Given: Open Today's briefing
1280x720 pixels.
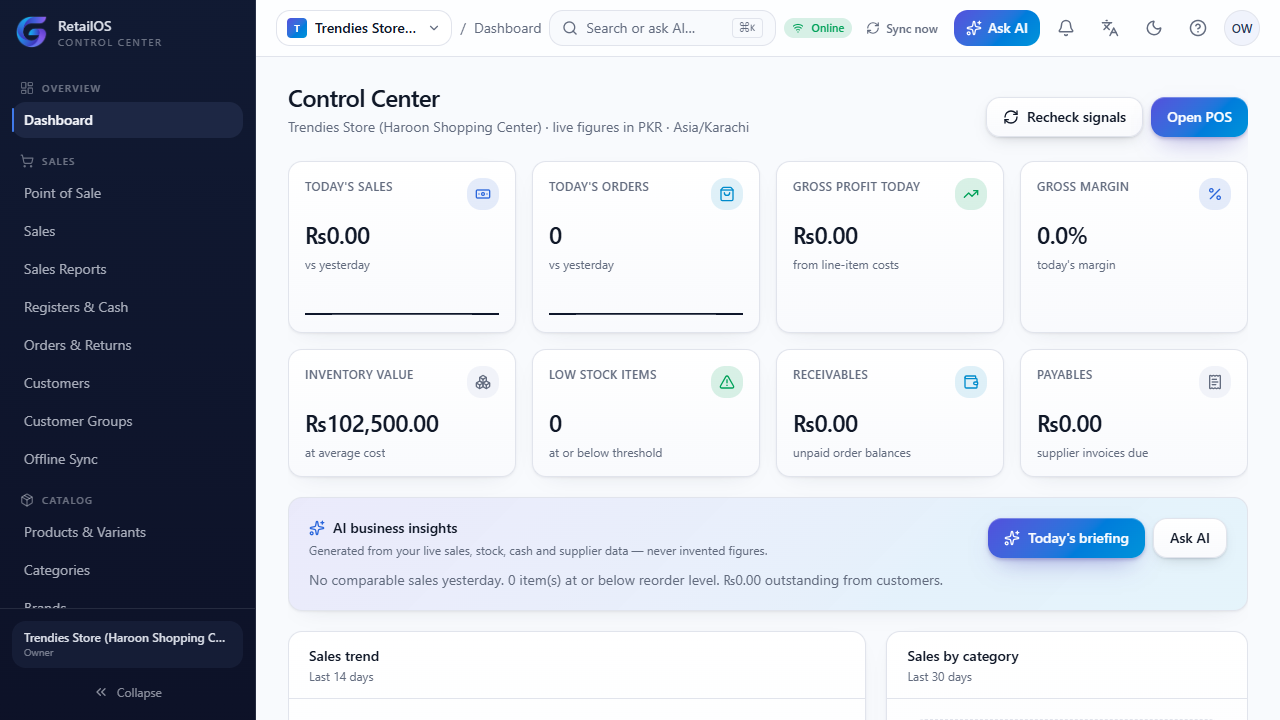Looking at the screenshot, I should pyautogui.click(x=1066, y=538).
